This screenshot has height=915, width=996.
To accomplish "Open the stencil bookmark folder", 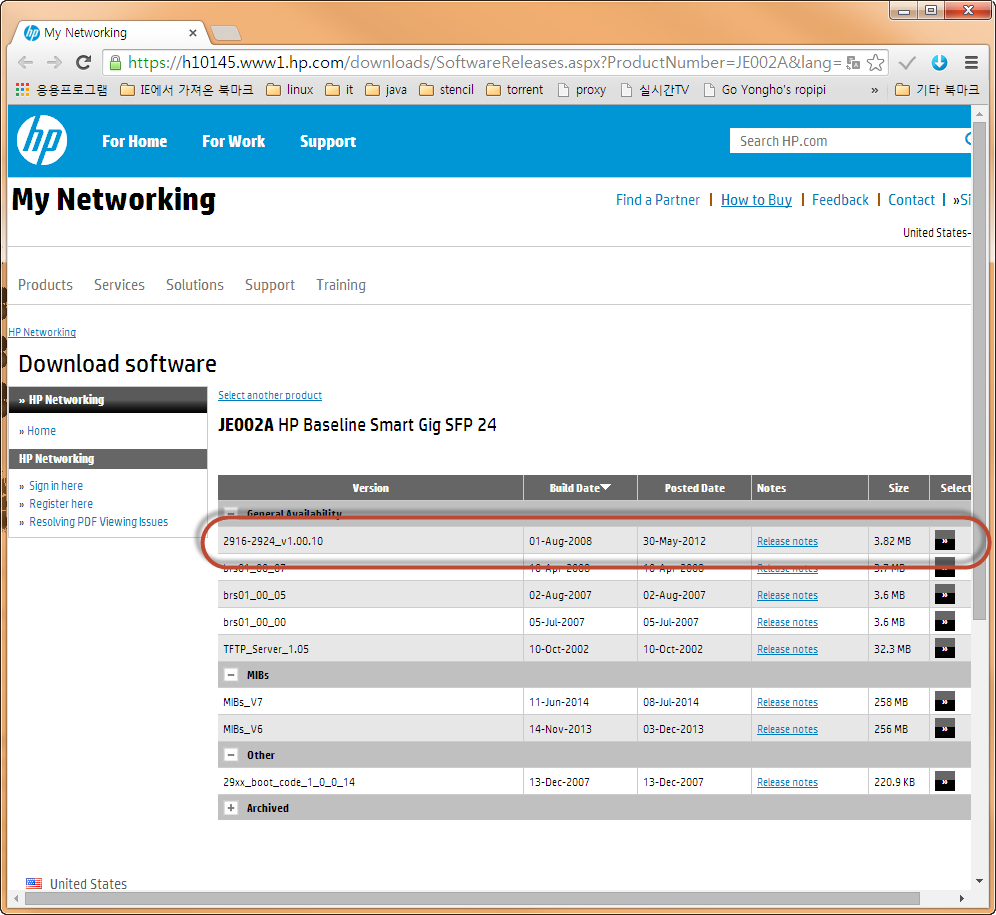I will 447,90.
